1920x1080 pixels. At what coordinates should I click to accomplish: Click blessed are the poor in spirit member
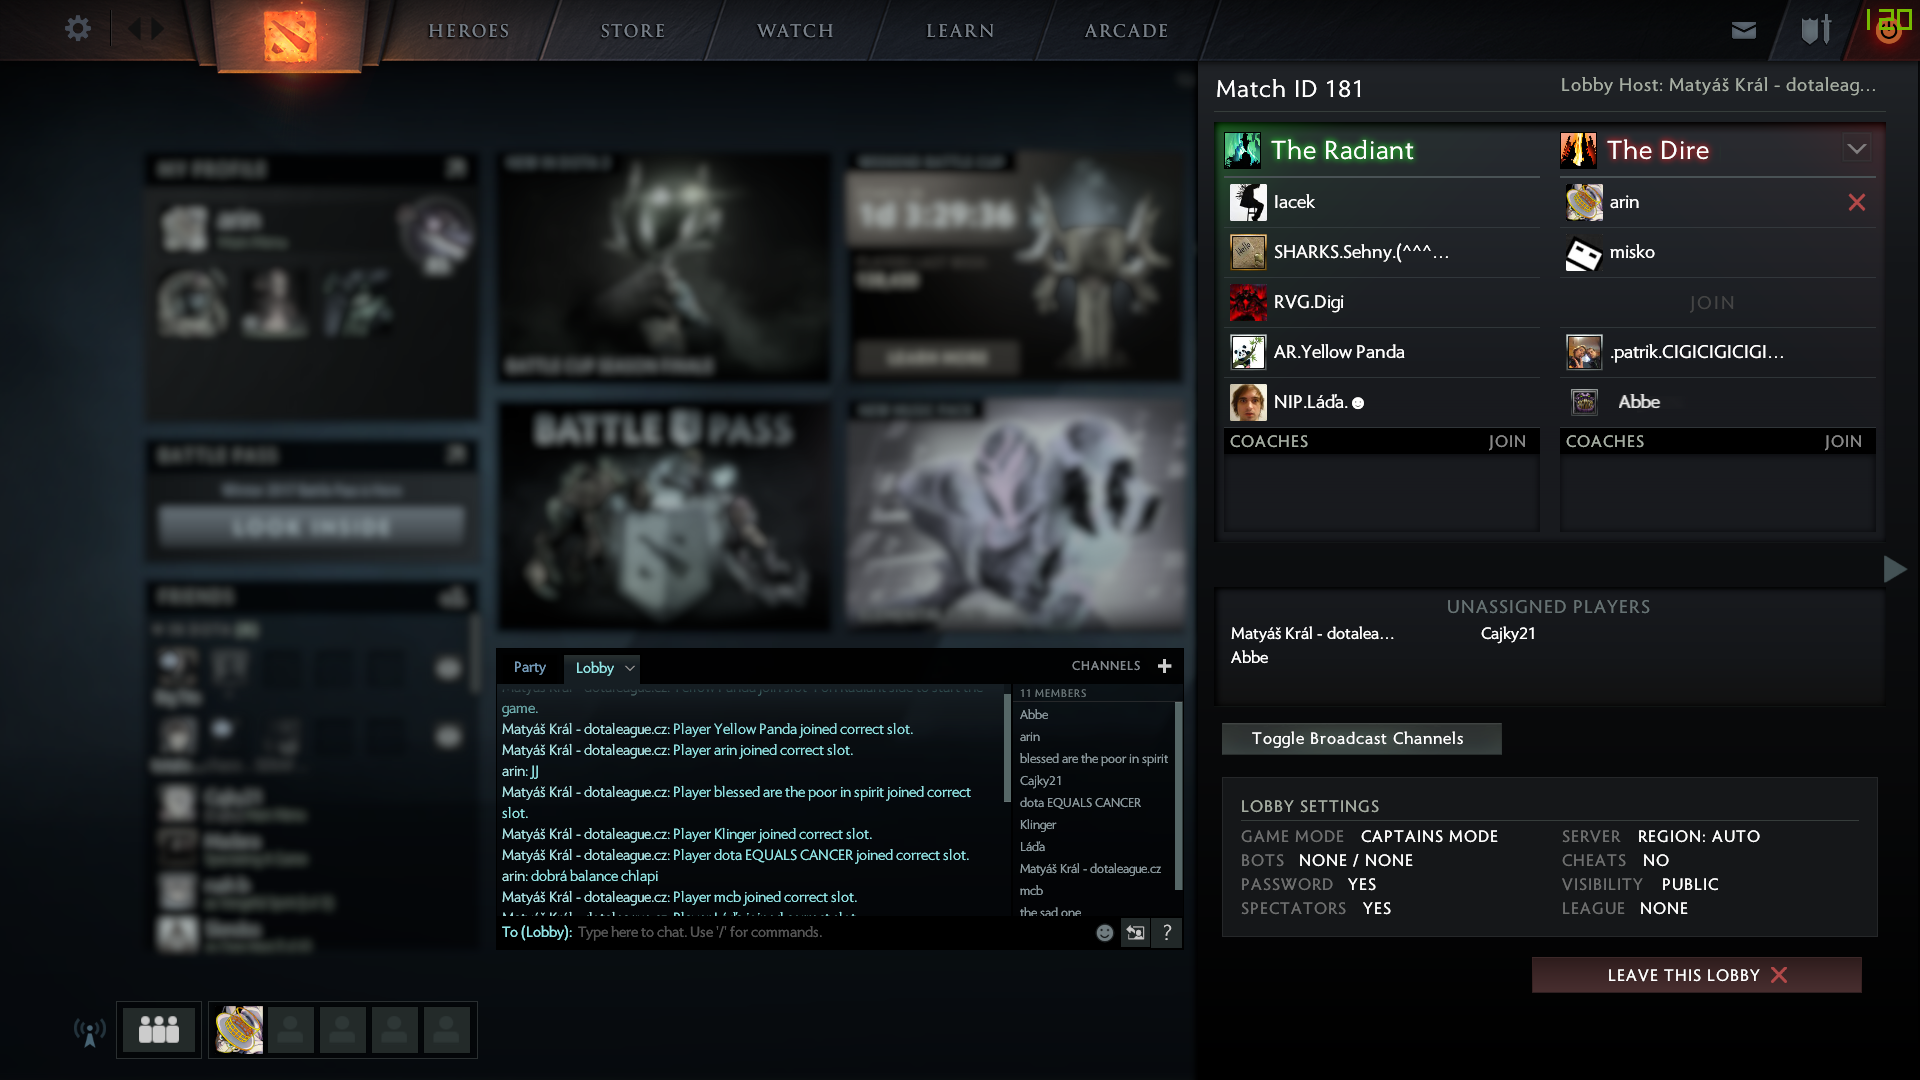pos(1094,759)
